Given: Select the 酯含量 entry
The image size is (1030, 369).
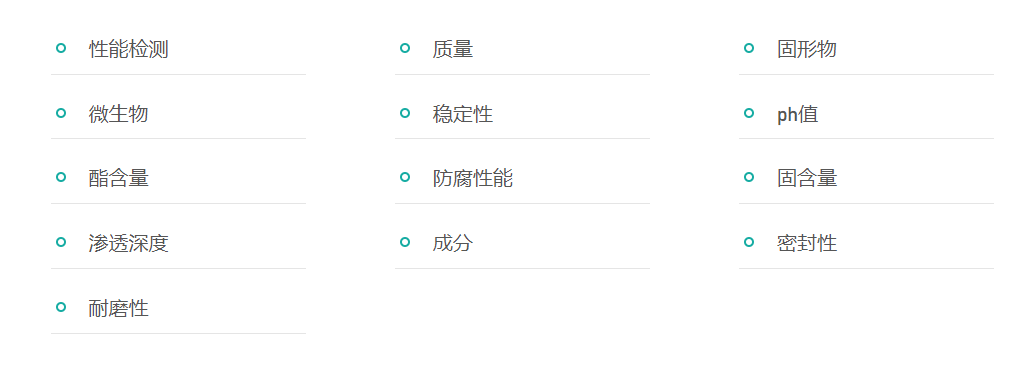Looking at the screenshot, I should [118, 178].
